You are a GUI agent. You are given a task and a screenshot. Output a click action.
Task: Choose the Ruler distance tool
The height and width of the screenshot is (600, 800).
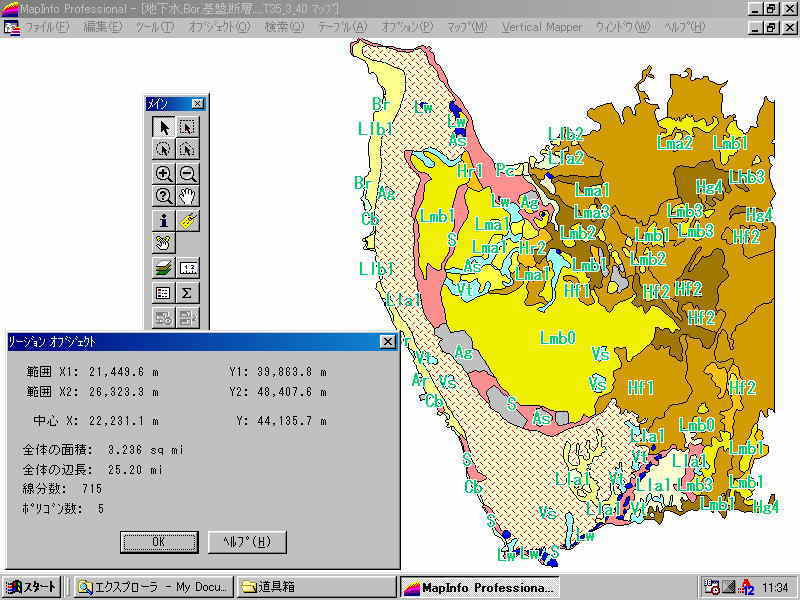click(x=188, y=268)
